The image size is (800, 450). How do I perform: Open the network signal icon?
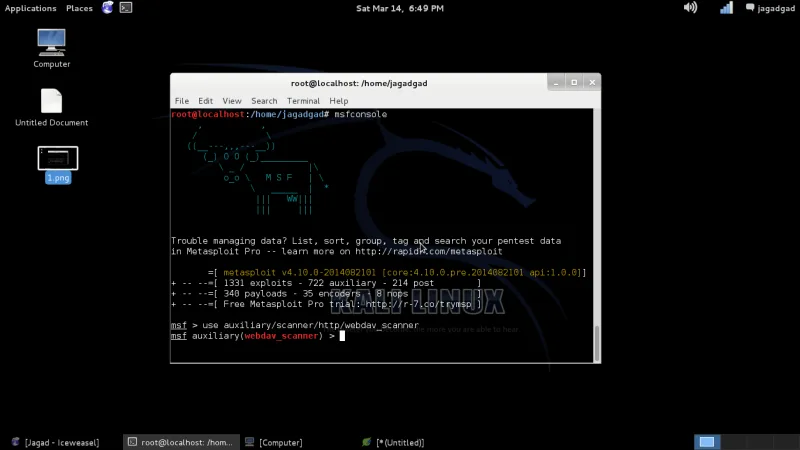tap(726, 8)
